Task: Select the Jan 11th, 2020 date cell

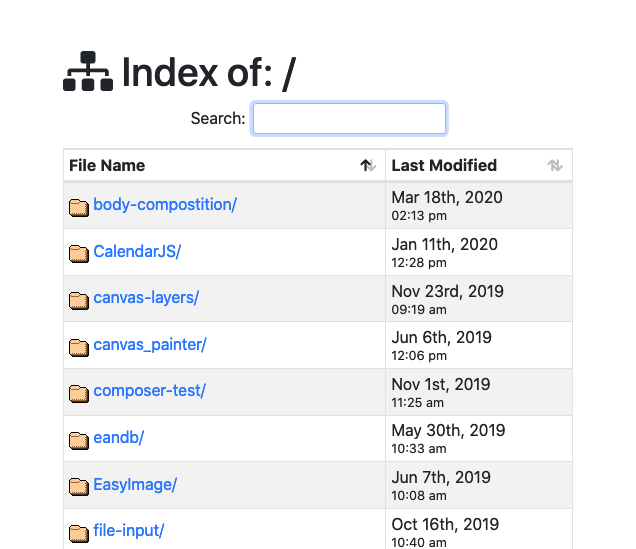Action: coord(479,252)
